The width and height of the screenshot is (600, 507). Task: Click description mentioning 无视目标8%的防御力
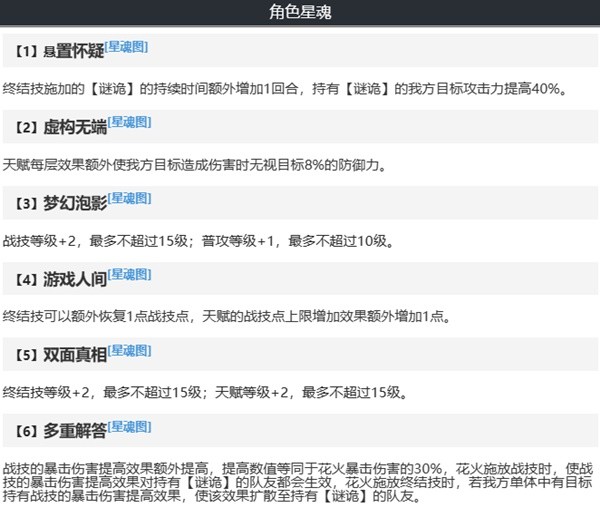click(x=194, y=165)
